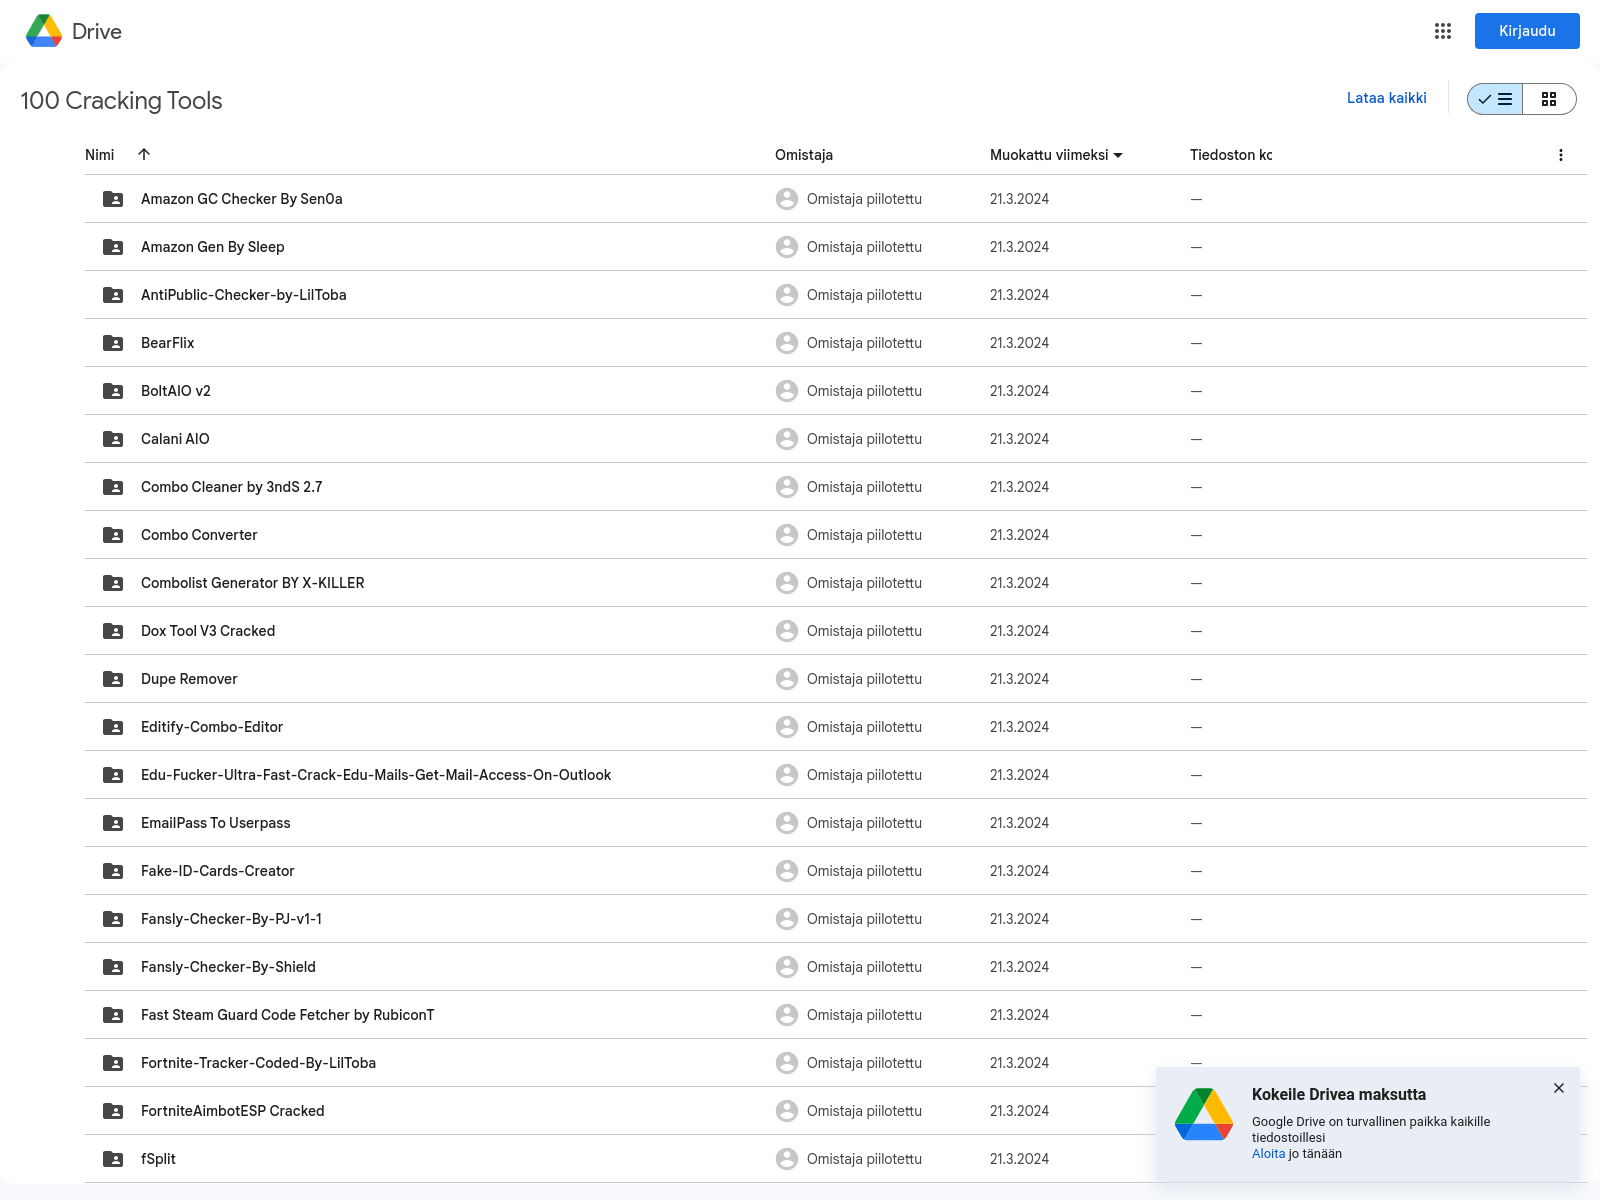Close the Kokeile Drivea maksutta popup

click(1559, 1088)
